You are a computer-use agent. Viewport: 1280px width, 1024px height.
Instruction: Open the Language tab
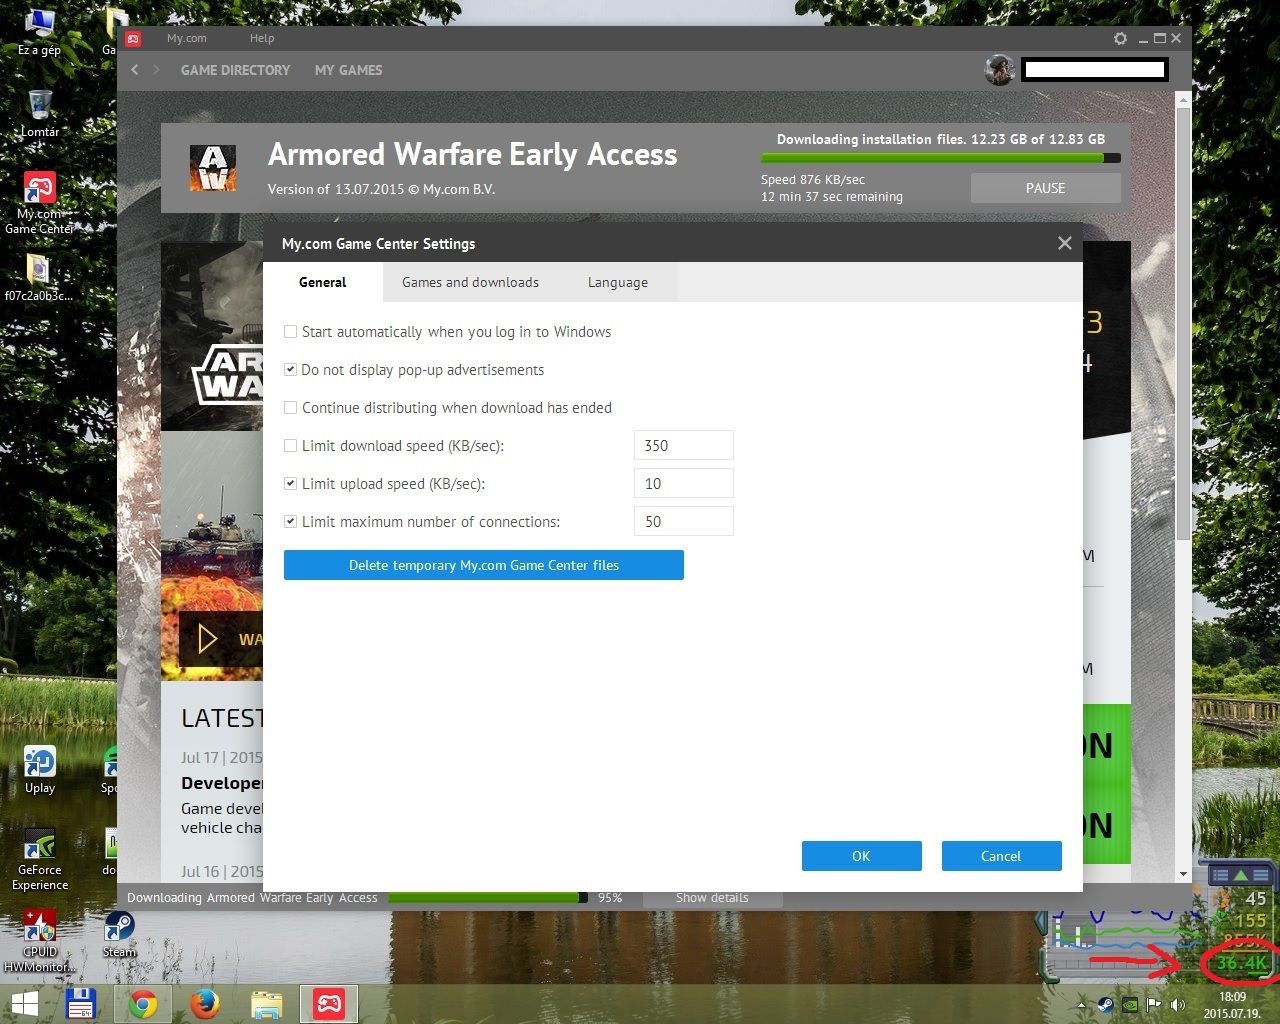(x=618, y=282)
